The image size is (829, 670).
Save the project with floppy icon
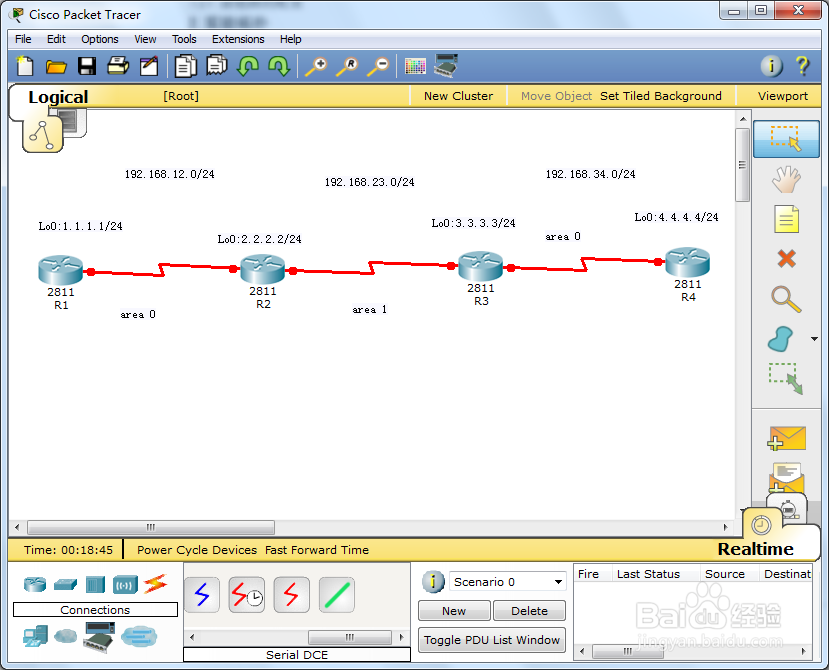tap(87, 66)
